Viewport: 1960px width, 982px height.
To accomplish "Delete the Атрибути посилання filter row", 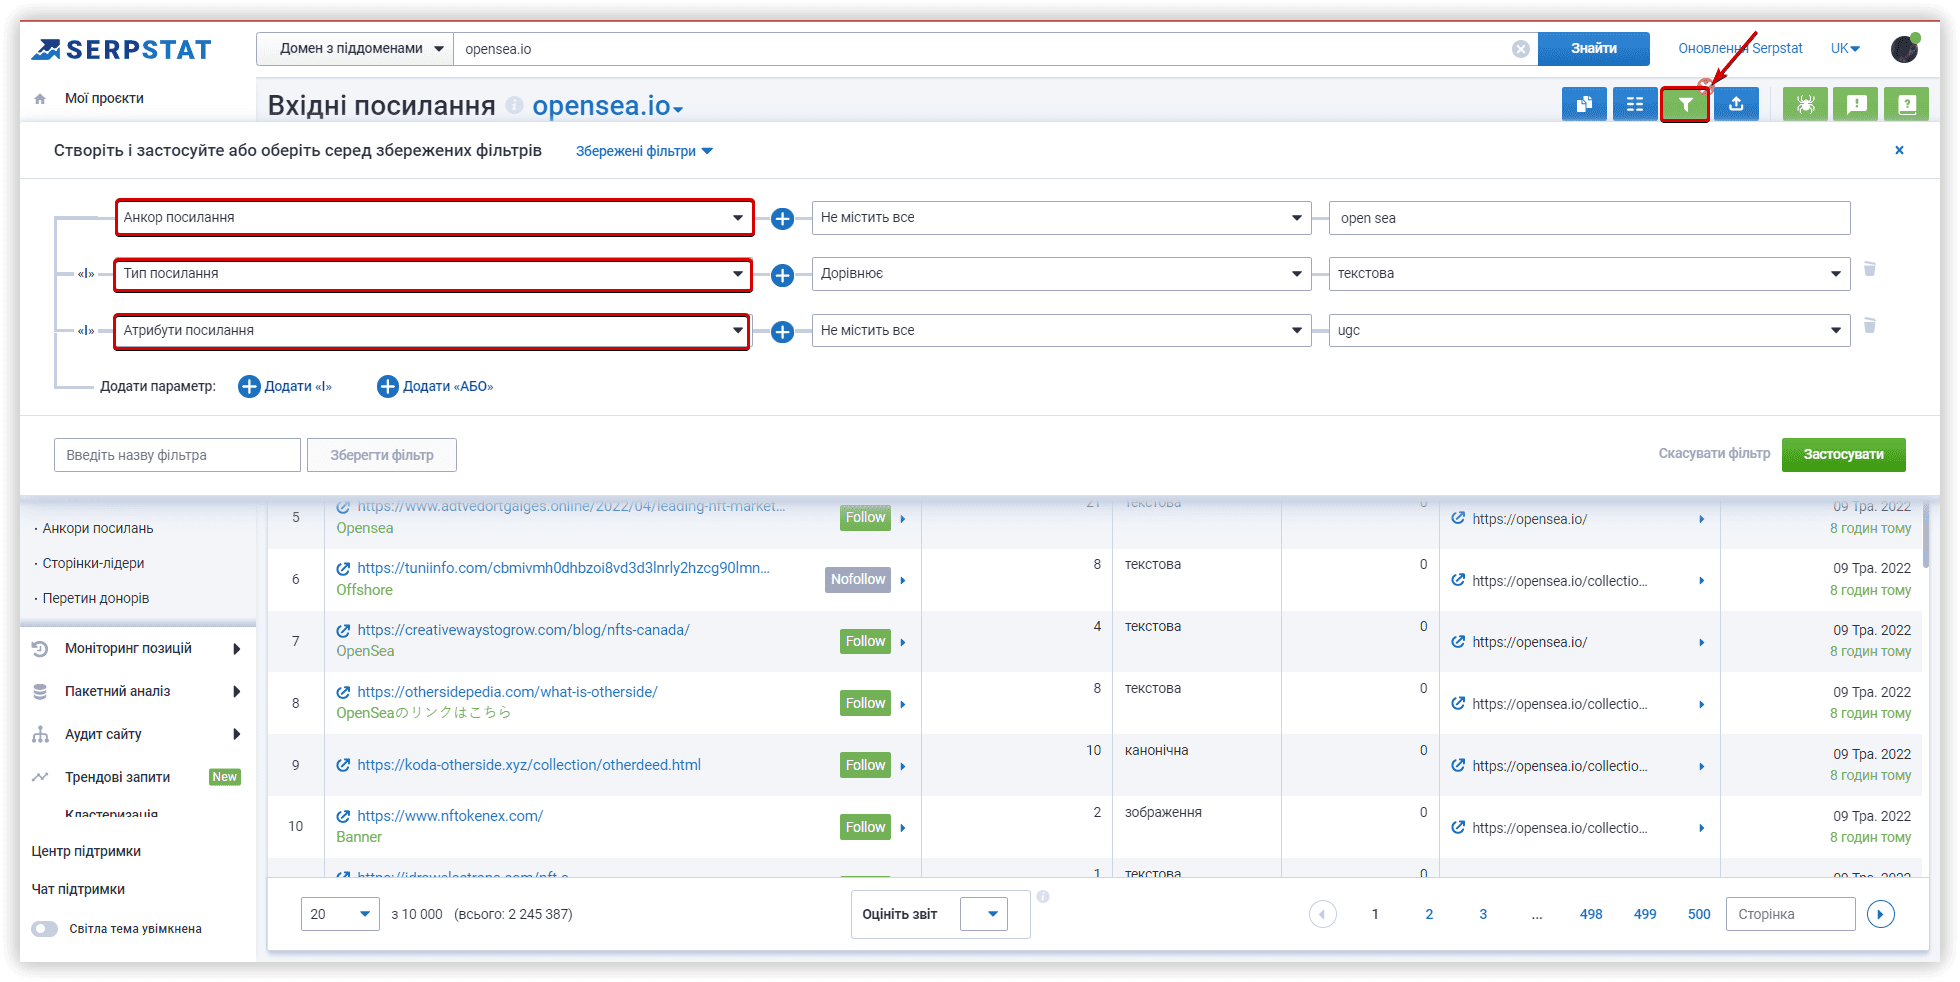I will pyautogui.click(x=1870, y=326).
